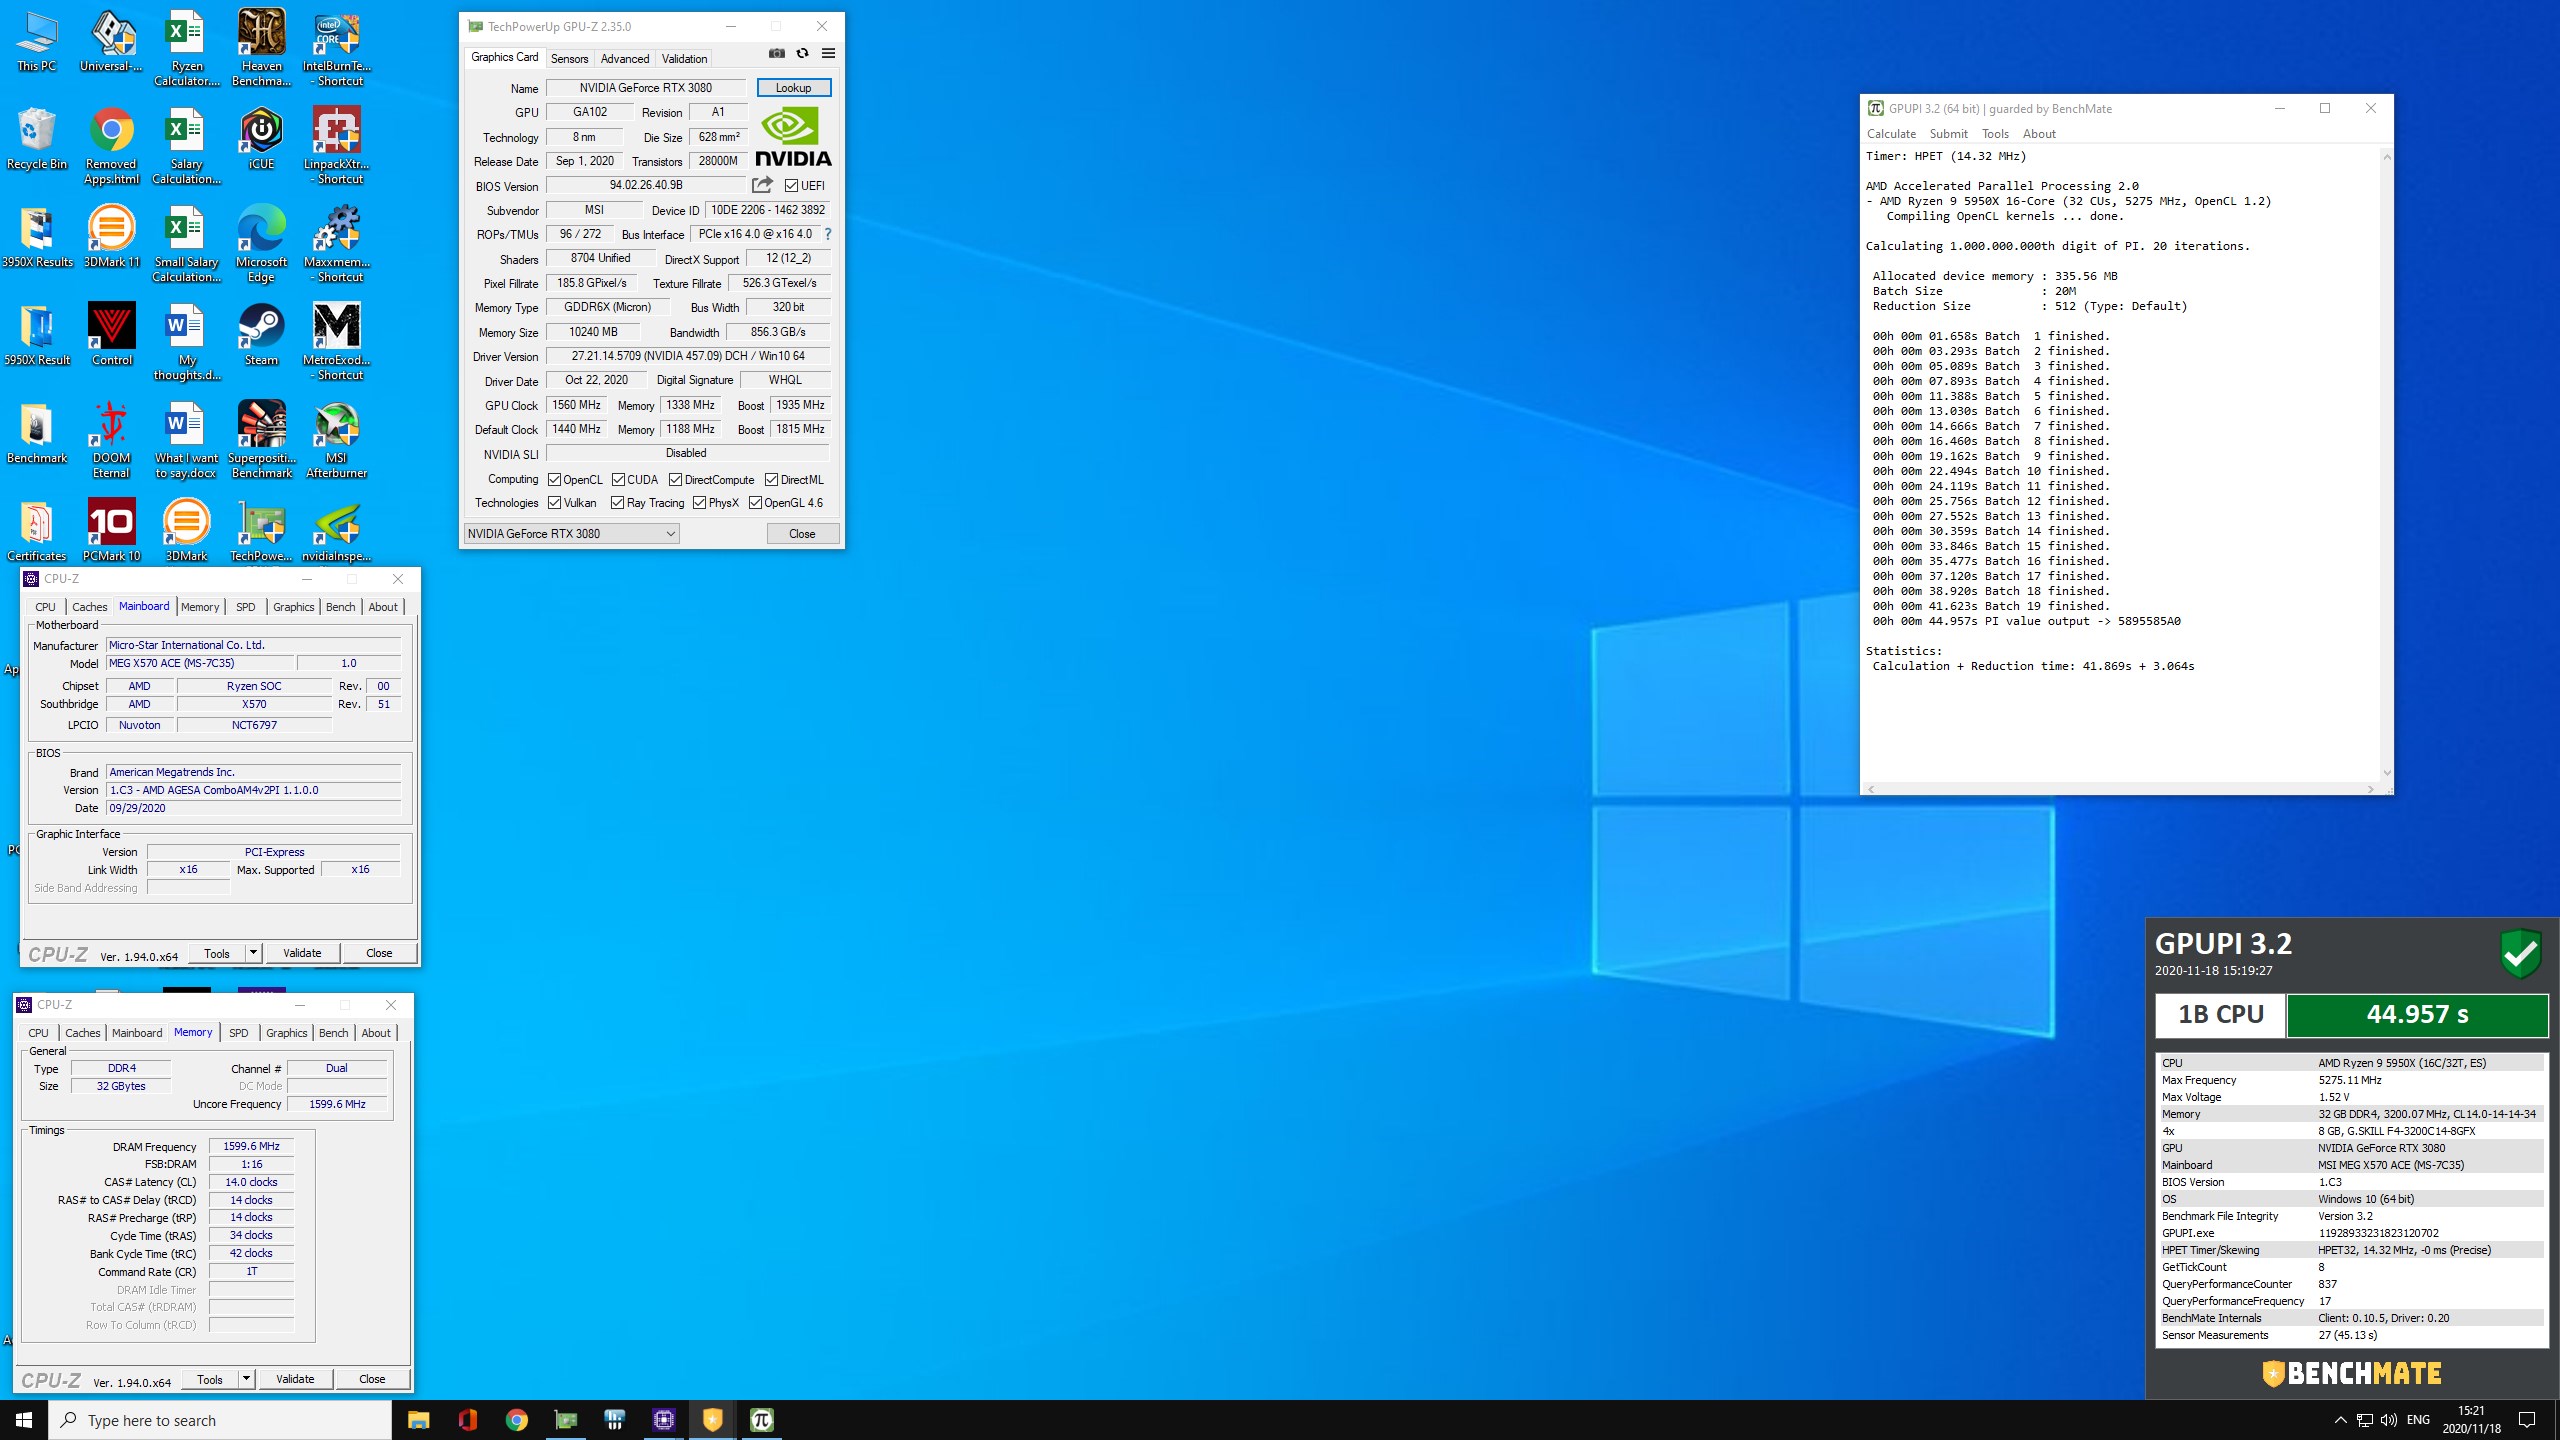Image resolution: width=2560 pixels, height=1440 pixels.
Task: Click the bus interface question mark icon
Action: 828,234
